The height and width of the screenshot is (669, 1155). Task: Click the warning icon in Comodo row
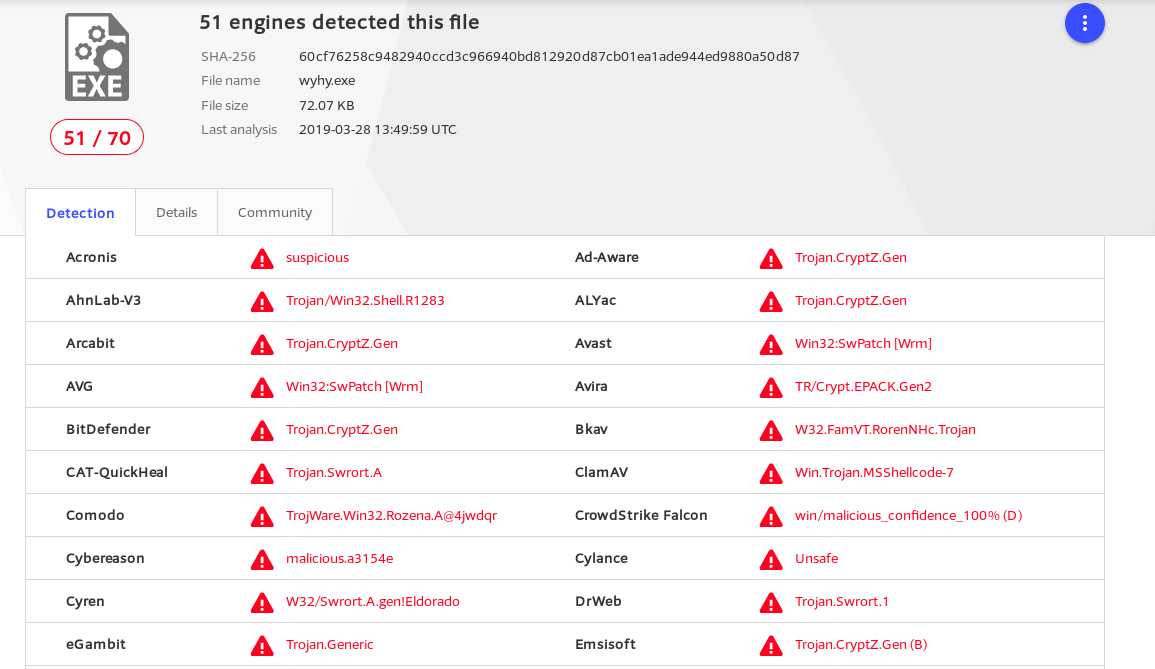click(x=261, y=516)
